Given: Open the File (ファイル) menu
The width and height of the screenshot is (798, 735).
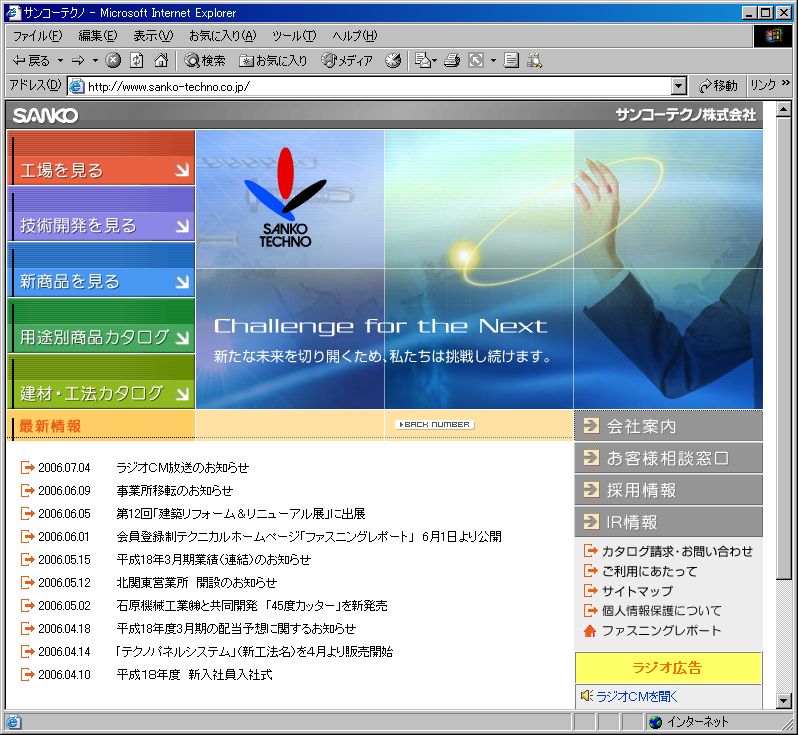Looking at the screenshot, I should pos(37,36).
